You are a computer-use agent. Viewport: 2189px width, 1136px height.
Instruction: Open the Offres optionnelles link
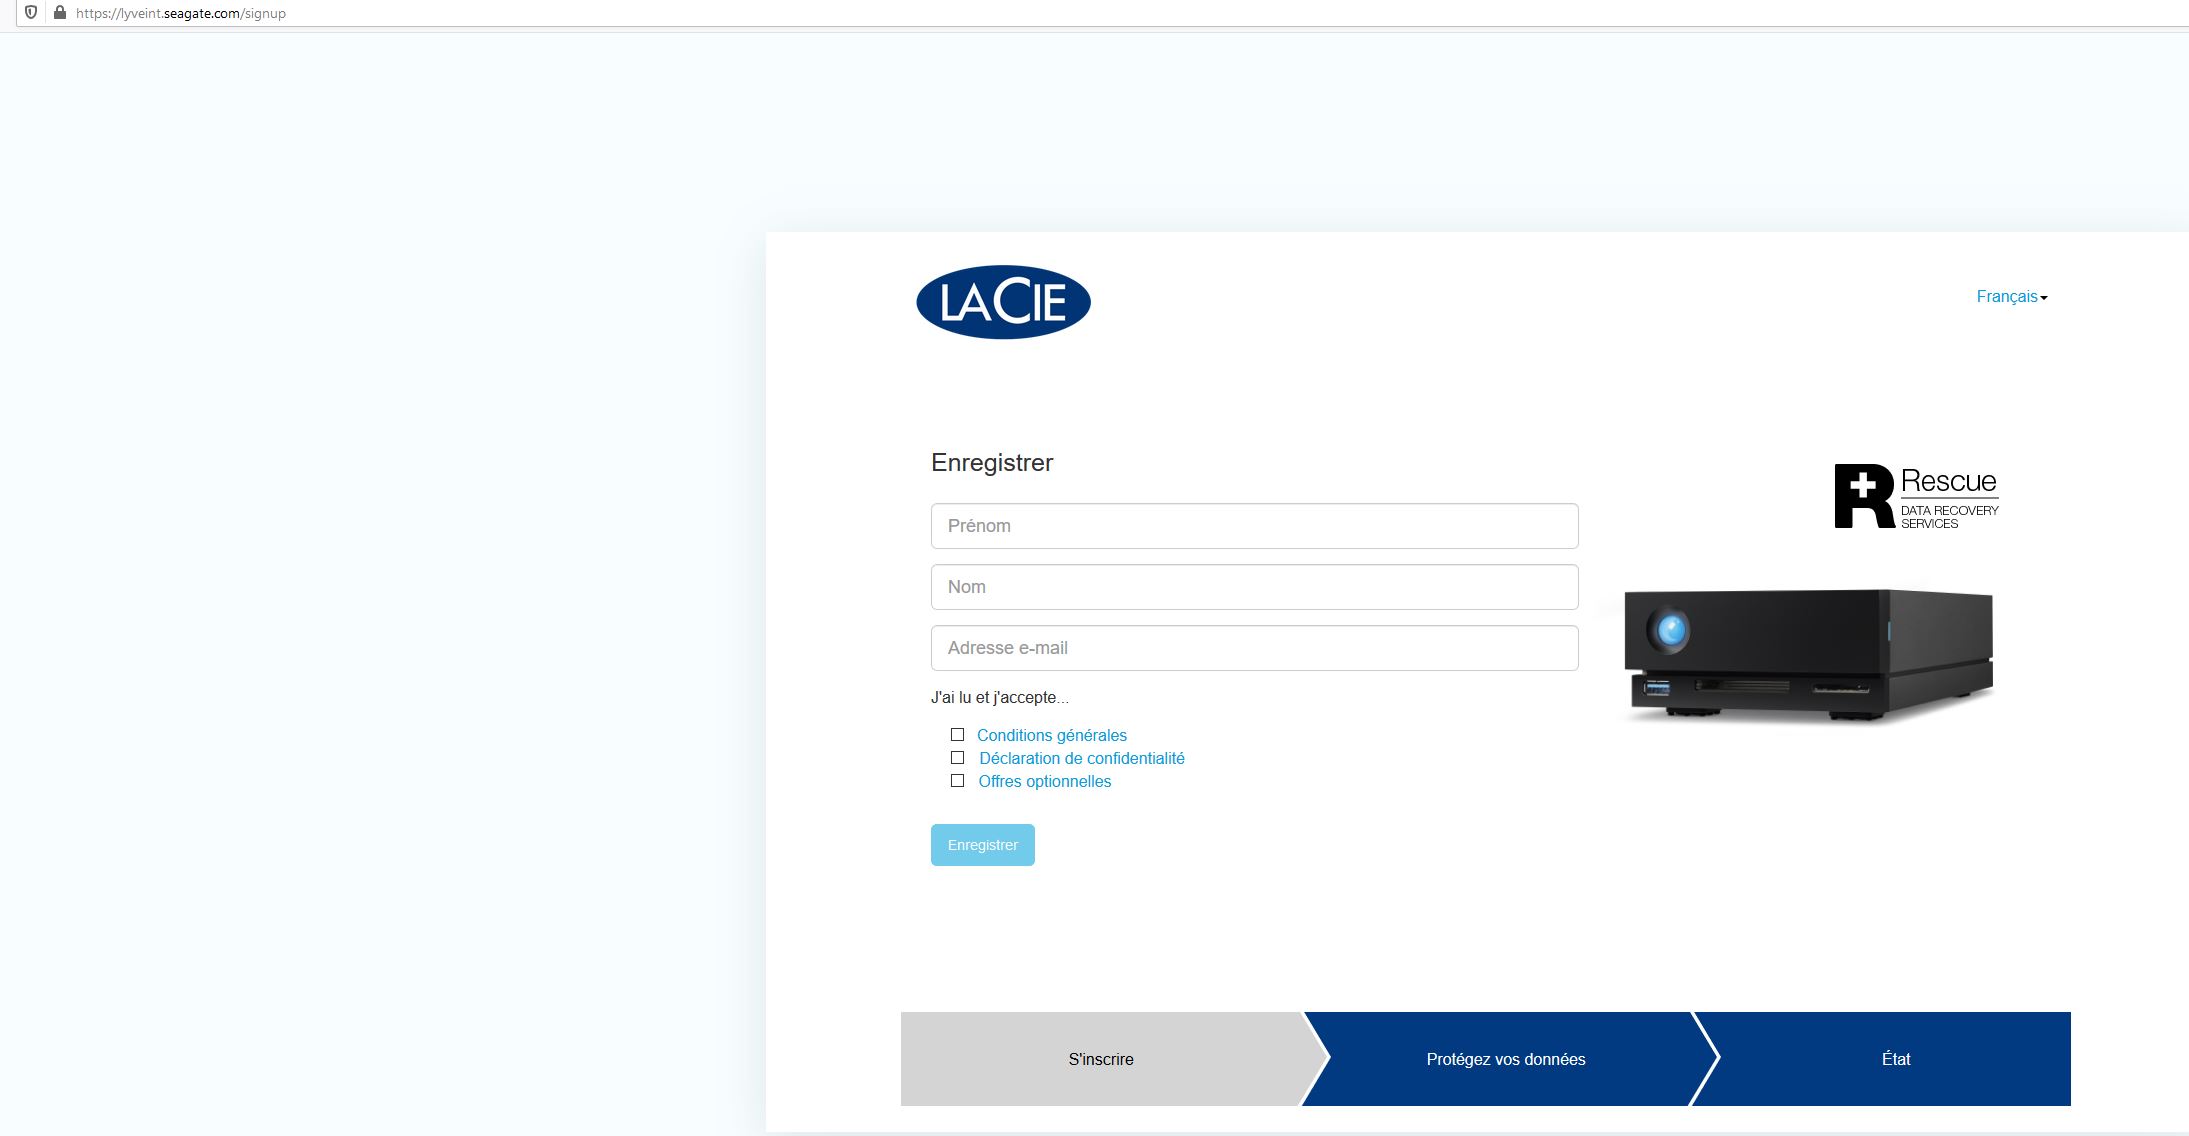pos(1044,781)
